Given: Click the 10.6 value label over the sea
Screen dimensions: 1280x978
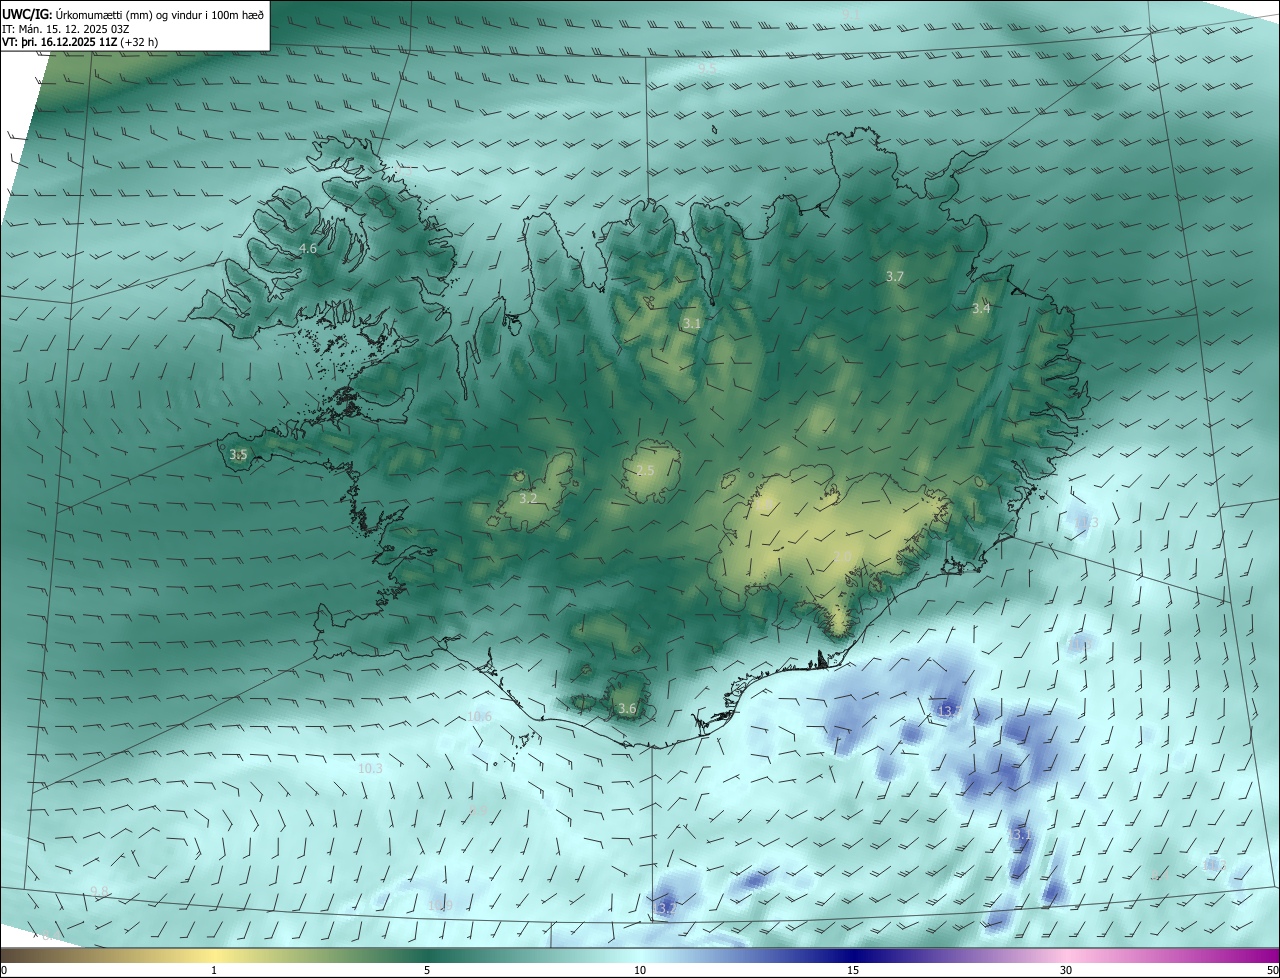Looking at the screenshot, I should [x=480, y=717].
